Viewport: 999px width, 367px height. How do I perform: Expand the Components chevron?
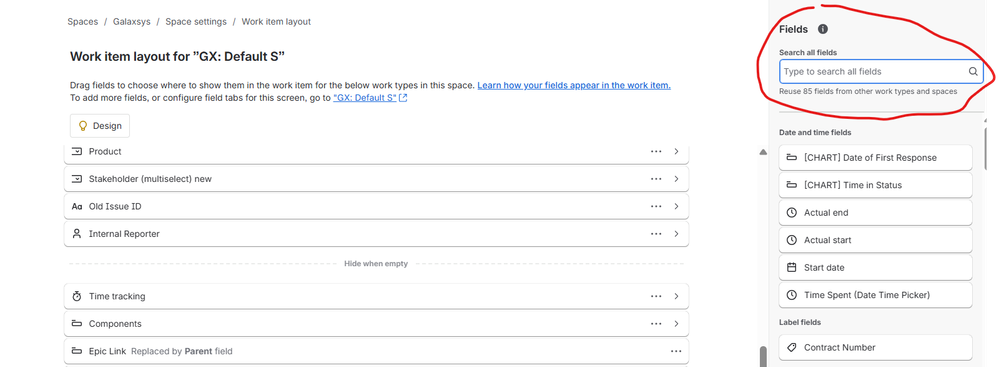[x=676, y=324]
